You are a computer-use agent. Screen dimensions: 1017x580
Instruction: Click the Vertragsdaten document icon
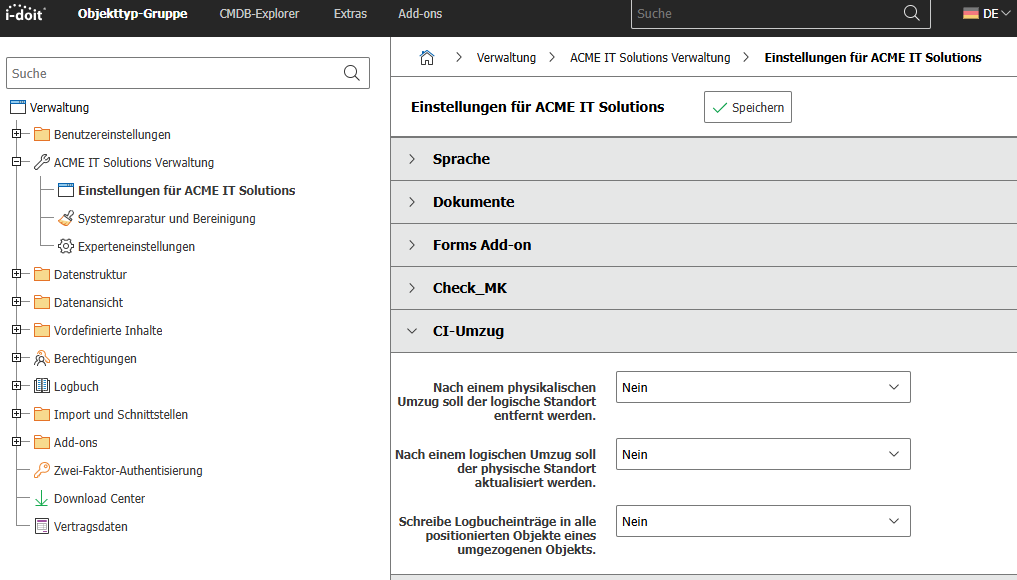42,526
